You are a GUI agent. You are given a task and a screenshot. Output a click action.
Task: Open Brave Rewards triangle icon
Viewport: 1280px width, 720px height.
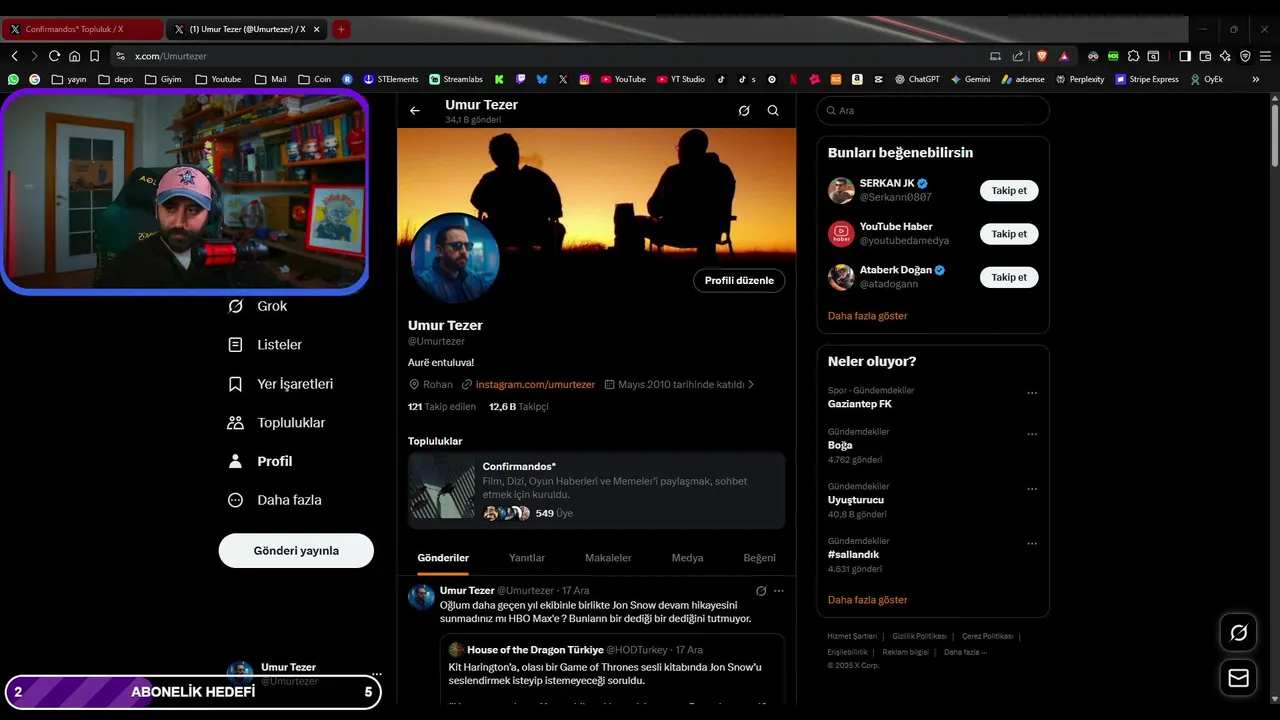tap(1064, 56)
